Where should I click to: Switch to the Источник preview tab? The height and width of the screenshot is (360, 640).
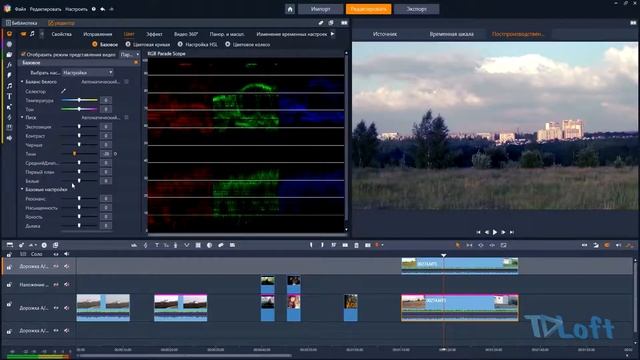coord(385,34)
